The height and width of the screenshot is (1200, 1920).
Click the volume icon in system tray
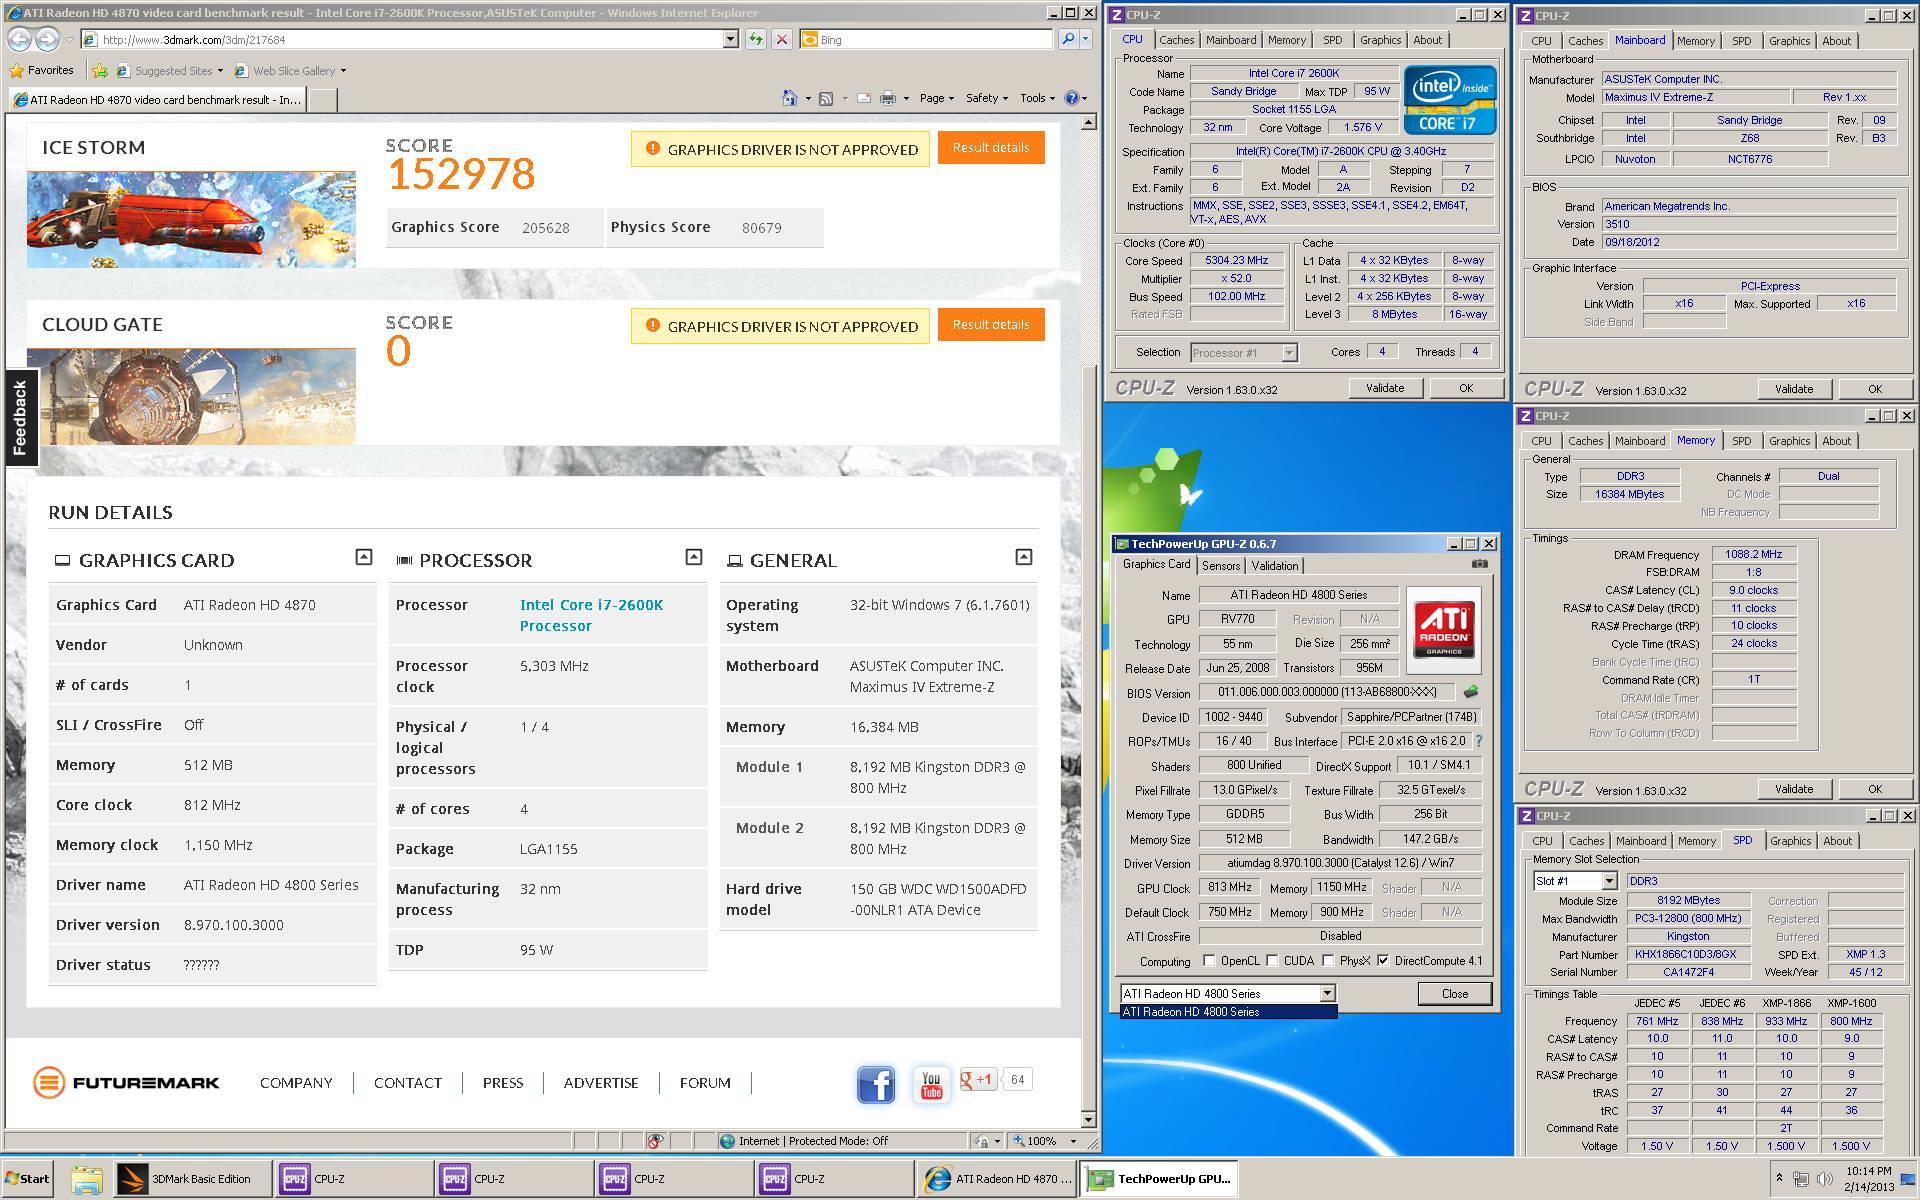[1825, 1178]
